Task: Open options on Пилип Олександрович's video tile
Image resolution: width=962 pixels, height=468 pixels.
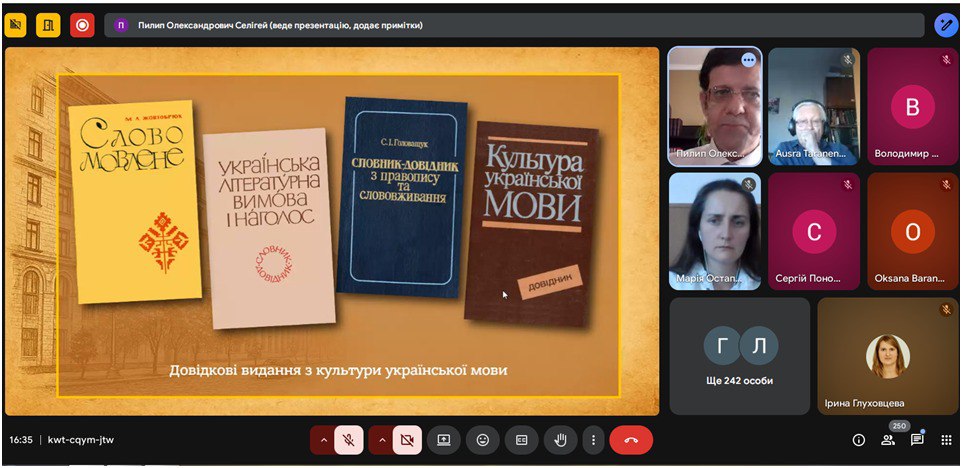Action: point(748,60)
